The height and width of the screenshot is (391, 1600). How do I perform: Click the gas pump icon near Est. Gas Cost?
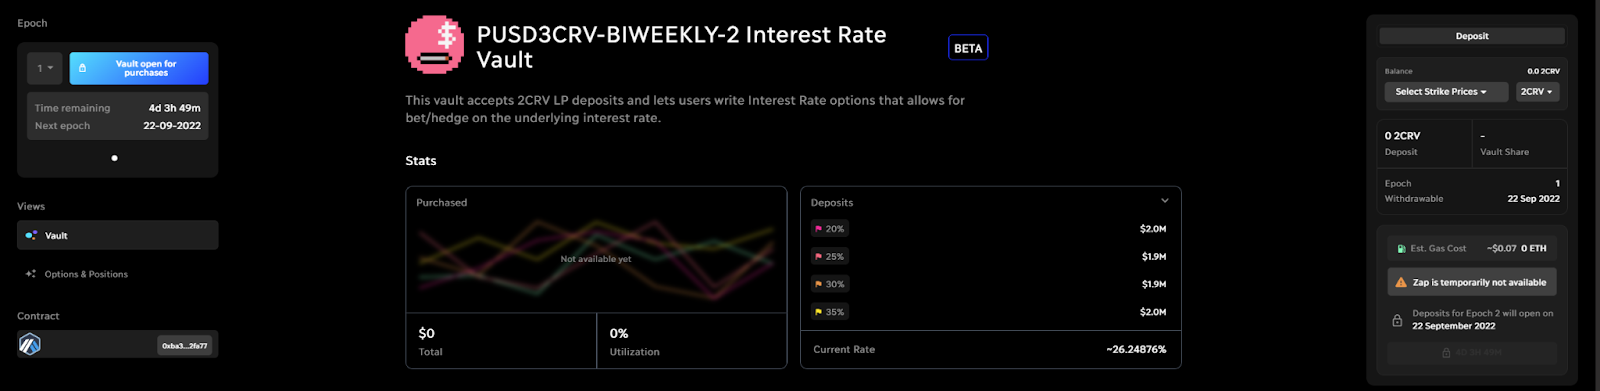(1401, 248)
